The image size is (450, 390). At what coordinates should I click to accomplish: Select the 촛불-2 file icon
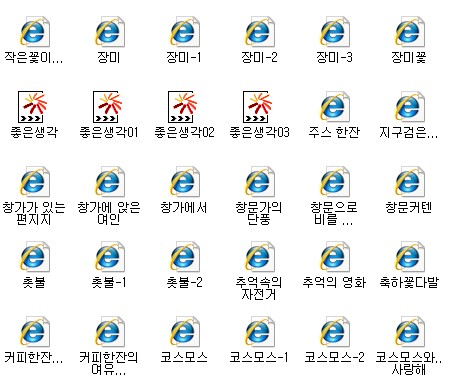click(x=184, y=257)
